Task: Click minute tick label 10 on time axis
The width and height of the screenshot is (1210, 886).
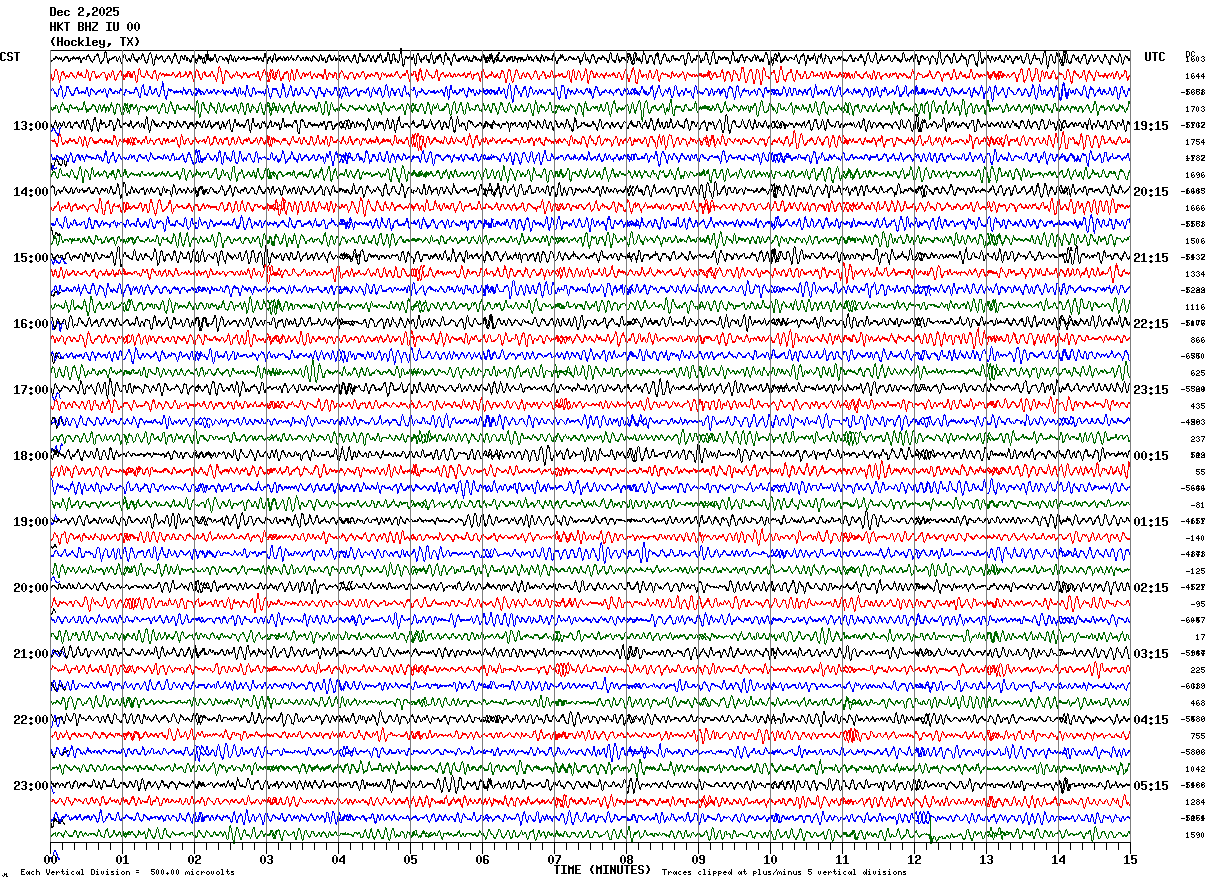Action: tap(770, 859)
